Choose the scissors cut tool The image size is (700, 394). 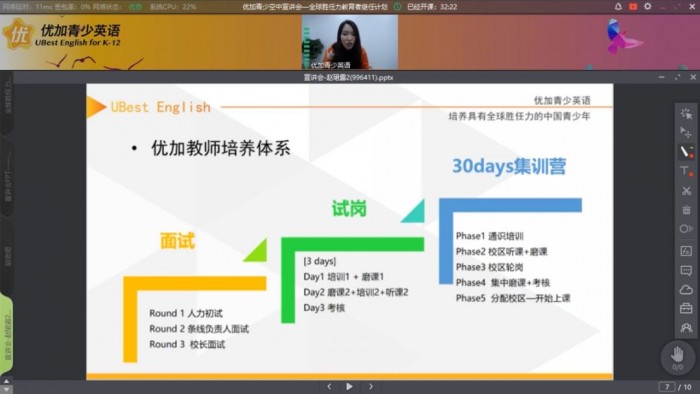coord(686,191)
